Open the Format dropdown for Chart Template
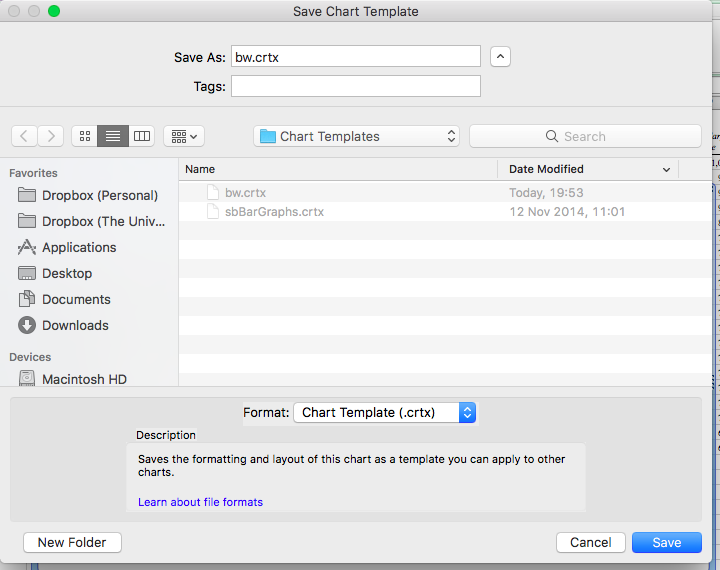The height and width of the screenshot is (570, 720). (385, 412)
